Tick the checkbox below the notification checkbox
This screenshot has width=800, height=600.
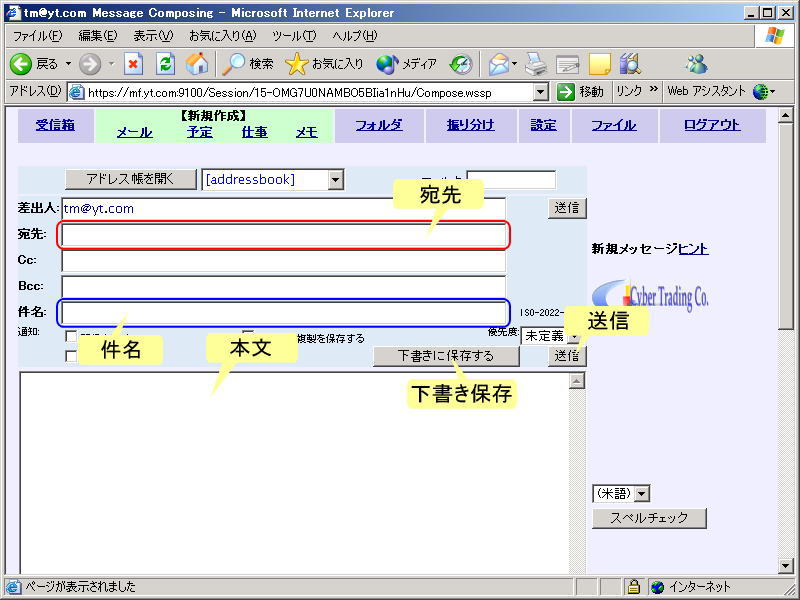coord(71,355)
